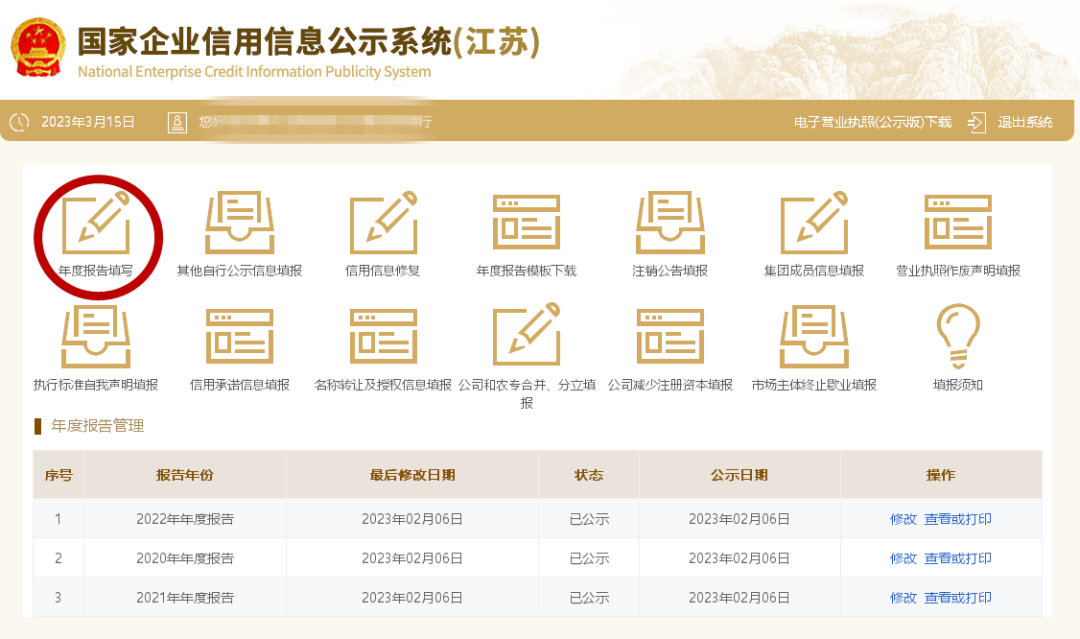Image resolution: width=1080 pixels, height=639 pixels.
Task: Click 已公示 status in row 1
Action: click(589, 519)
